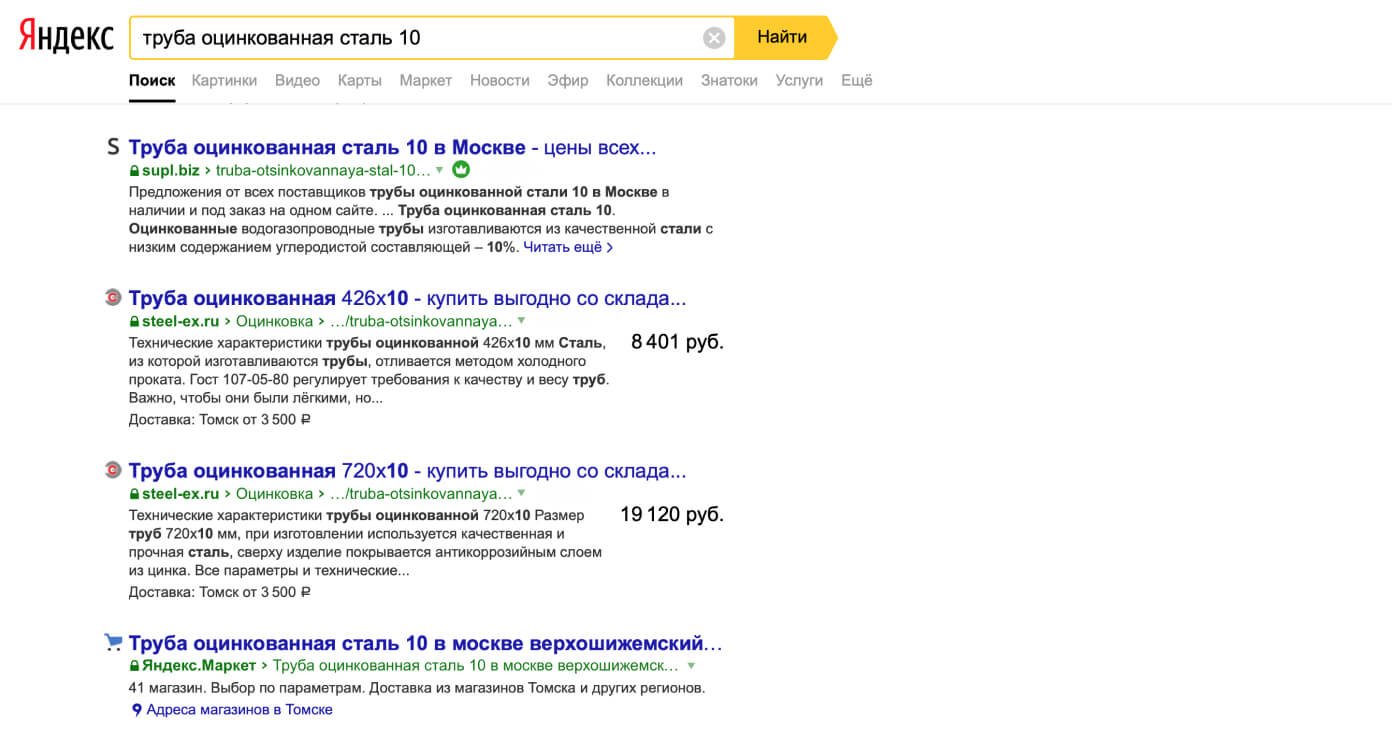Expand the dropdown arrow of the 720x10 result URL
Screen dimensions: 1392x740
tap(521, 493)
